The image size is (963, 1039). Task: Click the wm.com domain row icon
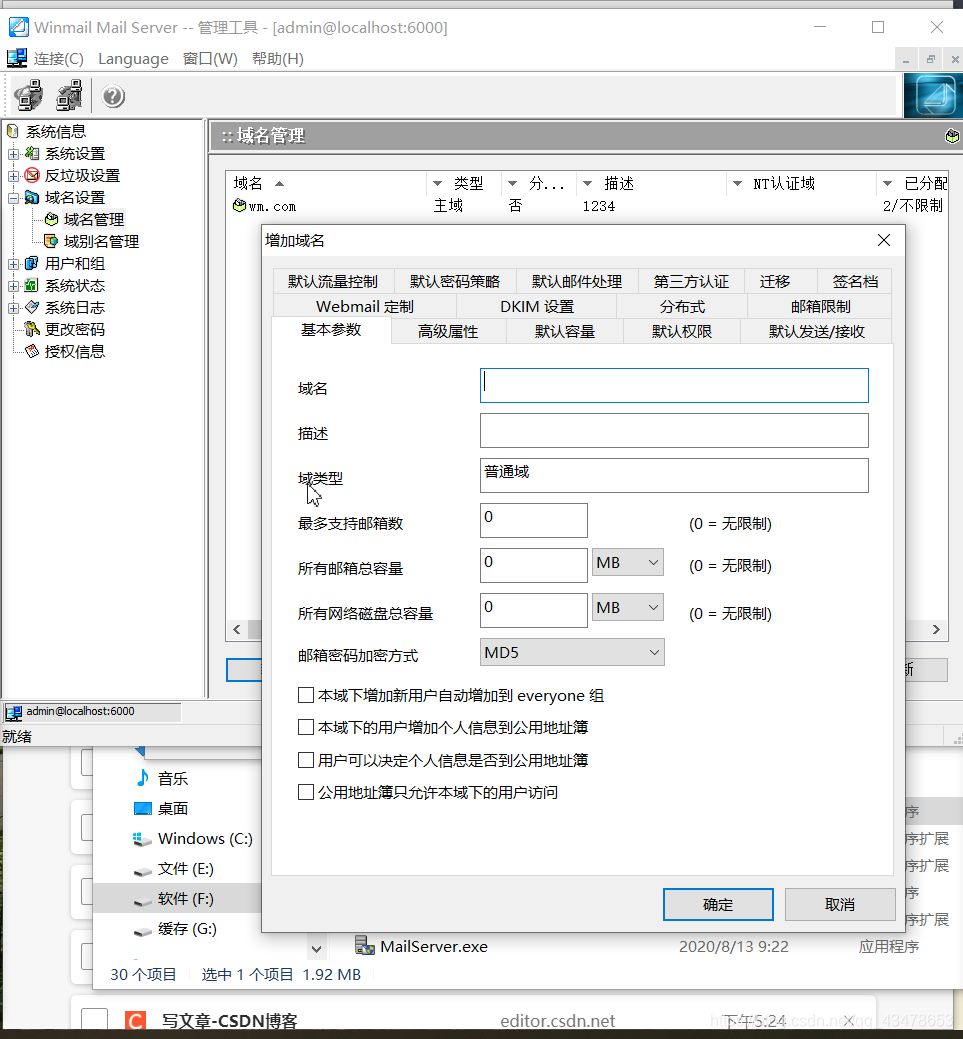click(x=239, y=205)
